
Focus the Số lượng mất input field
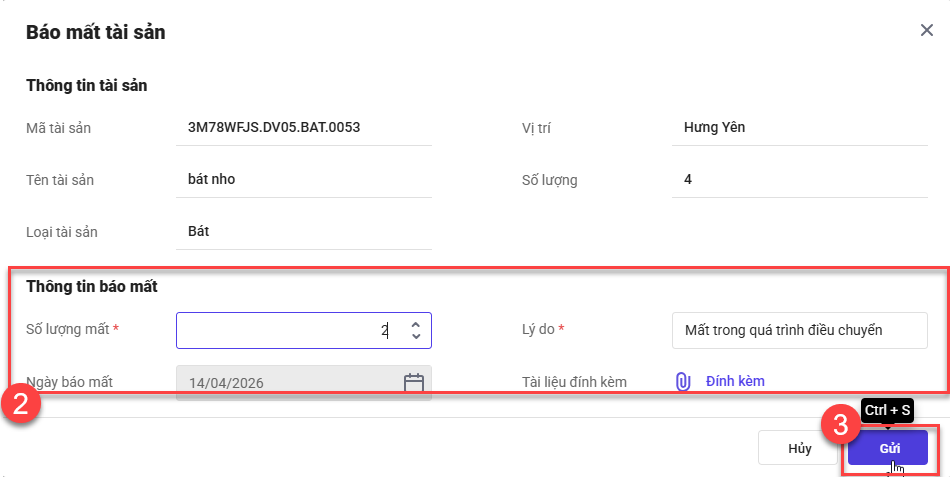pos(290,330)
